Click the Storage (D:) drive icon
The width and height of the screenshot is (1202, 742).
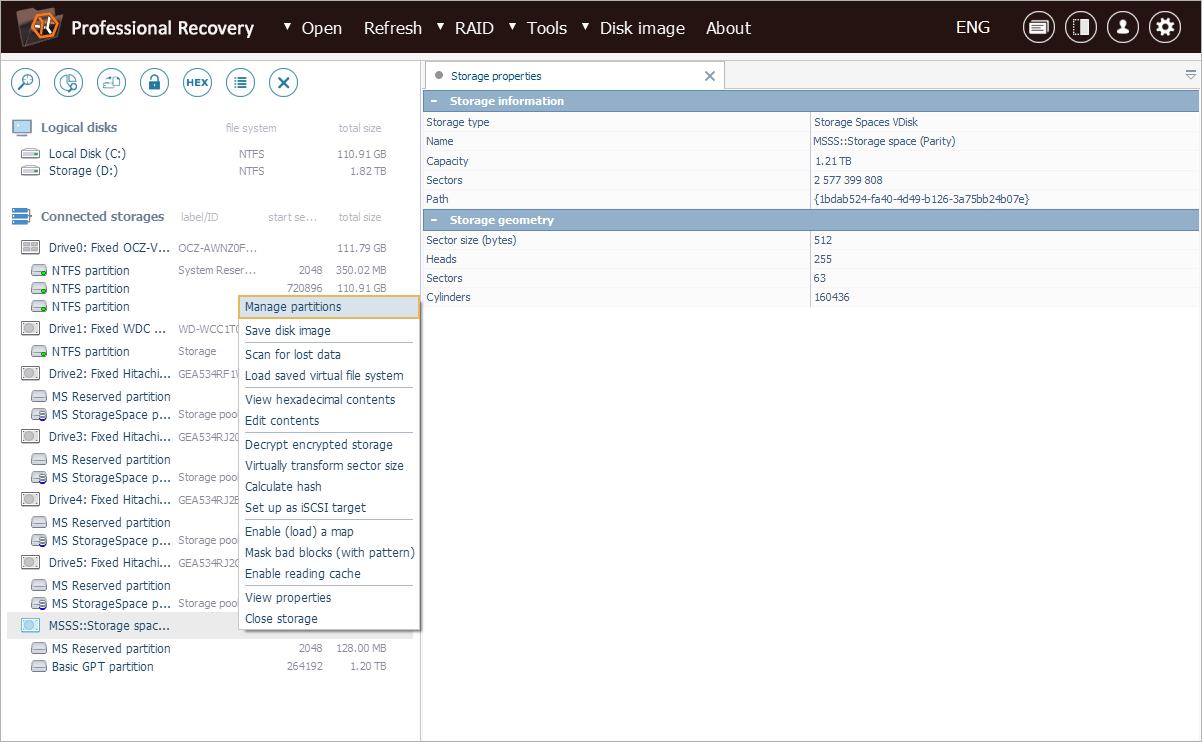pos(30,171)
